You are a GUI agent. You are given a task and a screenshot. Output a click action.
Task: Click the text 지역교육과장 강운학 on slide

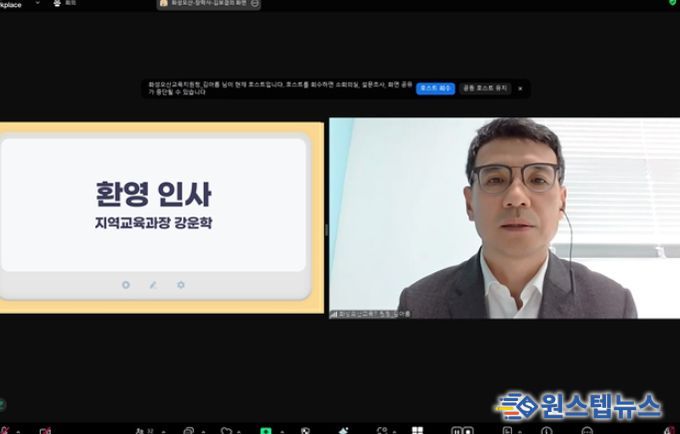click(x=154, y=223)
